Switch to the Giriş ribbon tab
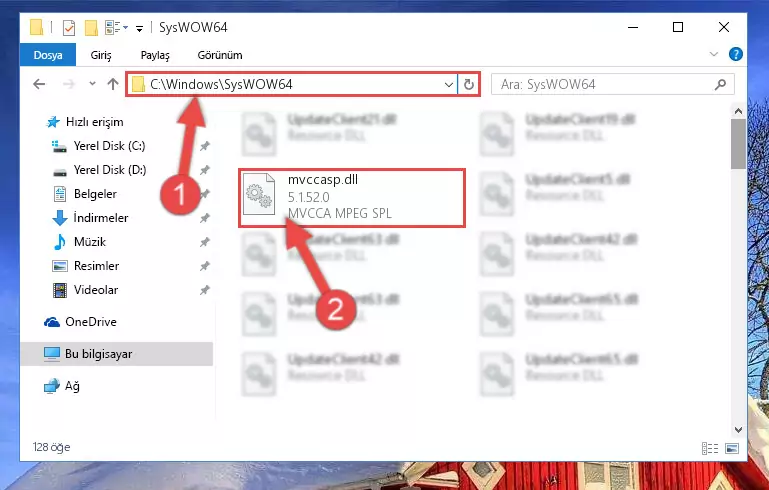 tap(101, 55)
